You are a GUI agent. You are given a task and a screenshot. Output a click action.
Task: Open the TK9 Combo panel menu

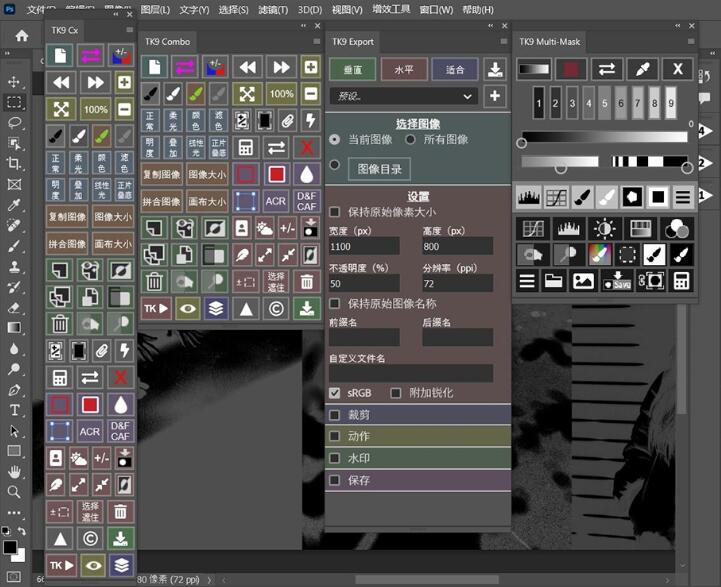click(316, 41)
